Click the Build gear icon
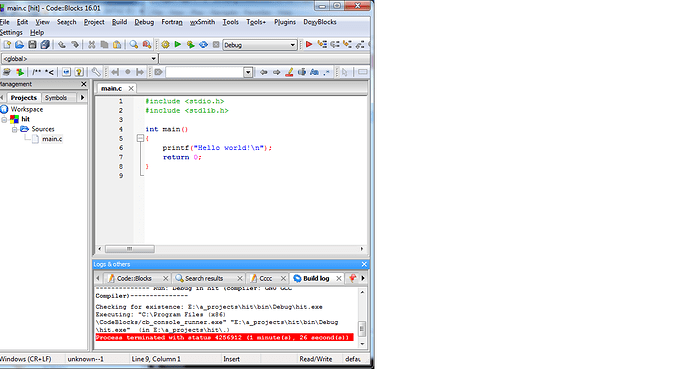This screenshot has height=369, width=690. tap(165, 45)
